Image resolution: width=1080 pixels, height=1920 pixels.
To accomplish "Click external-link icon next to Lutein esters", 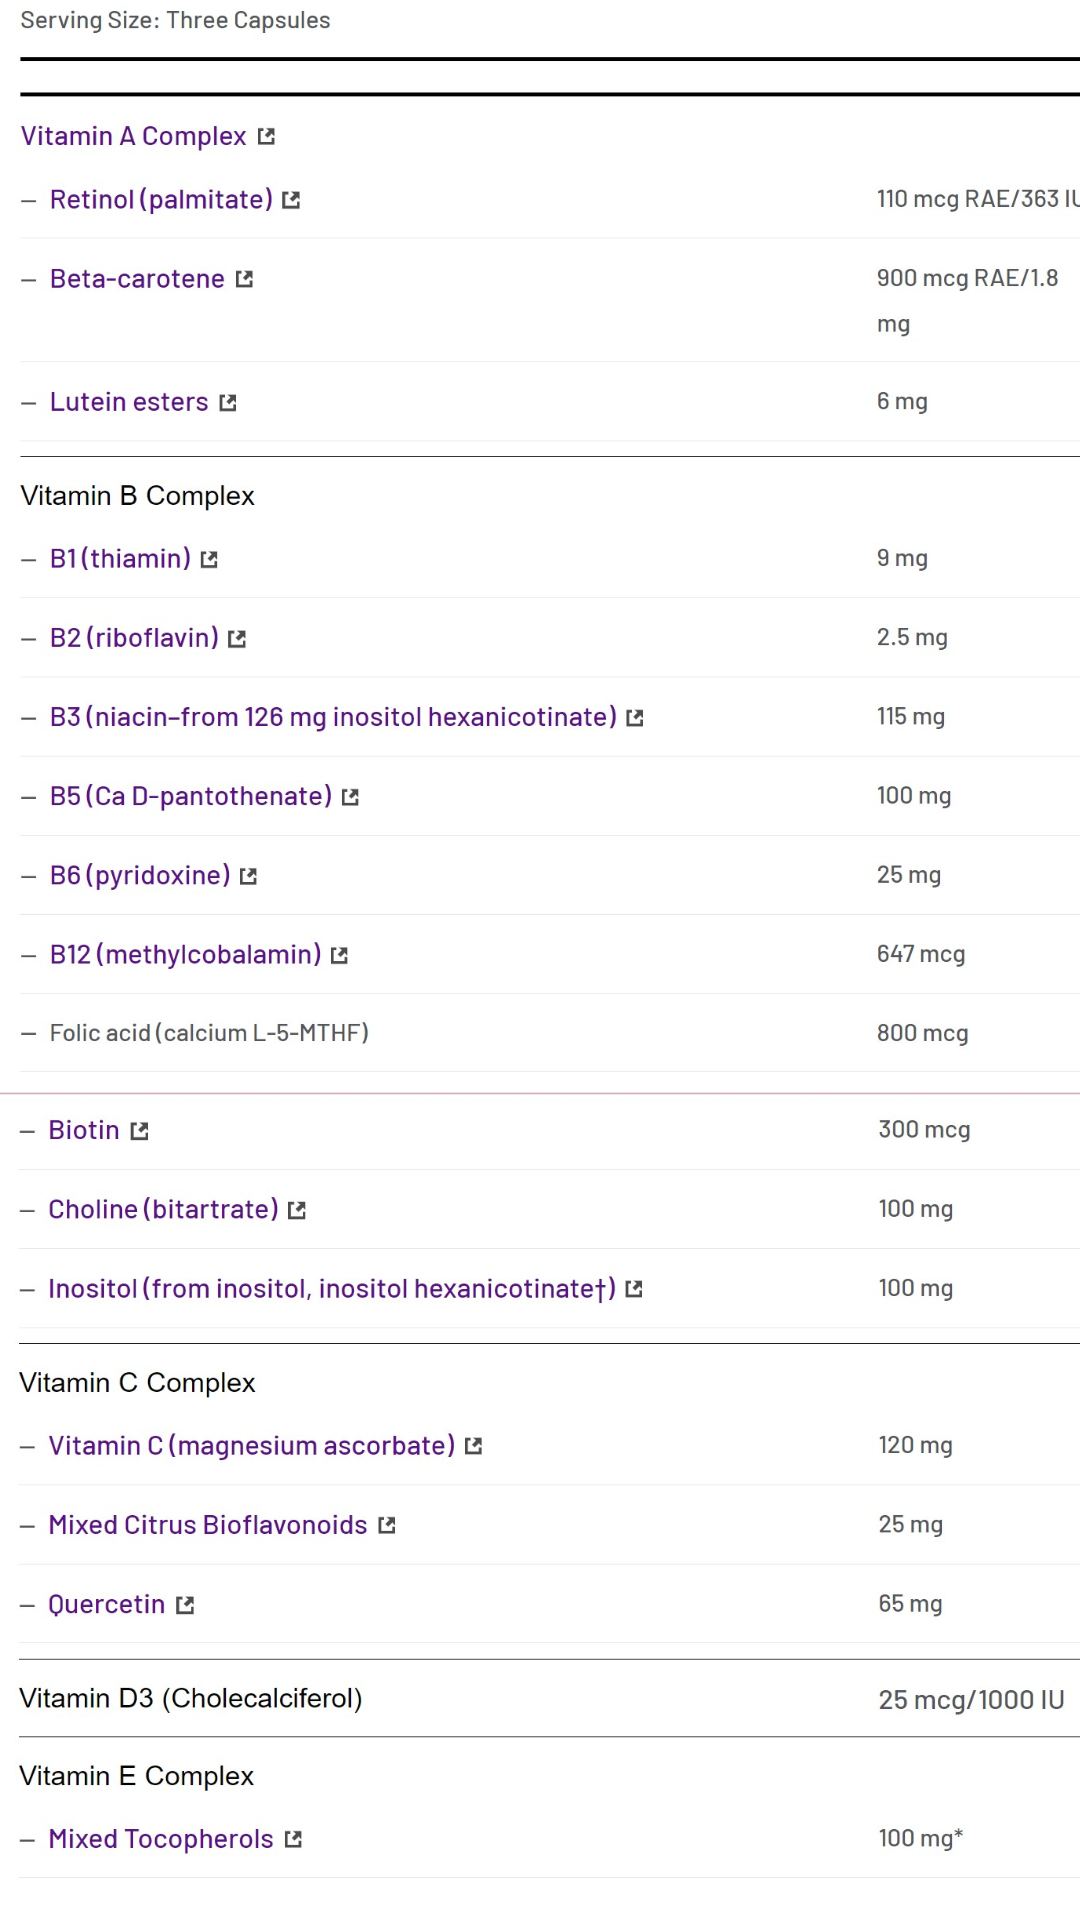I will click(x=228, y=403).
